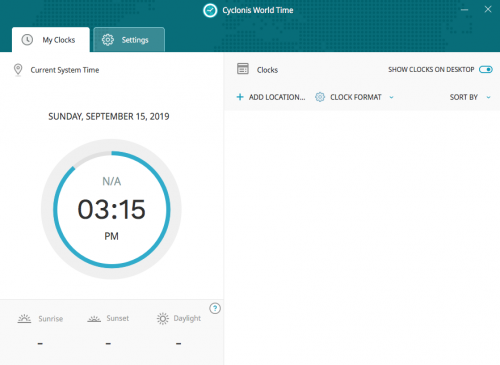Click the Daylight label
500x365 pixels.
point(187,318)
